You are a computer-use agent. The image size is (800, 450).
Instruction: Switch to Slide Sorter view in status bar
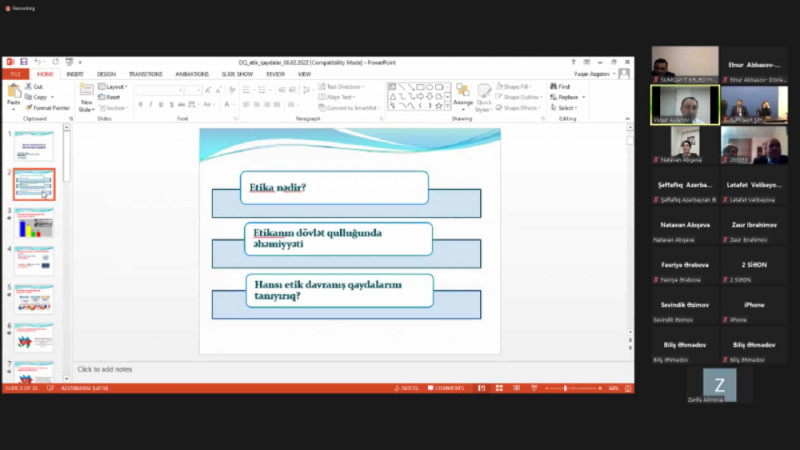[x=499, y=388]
